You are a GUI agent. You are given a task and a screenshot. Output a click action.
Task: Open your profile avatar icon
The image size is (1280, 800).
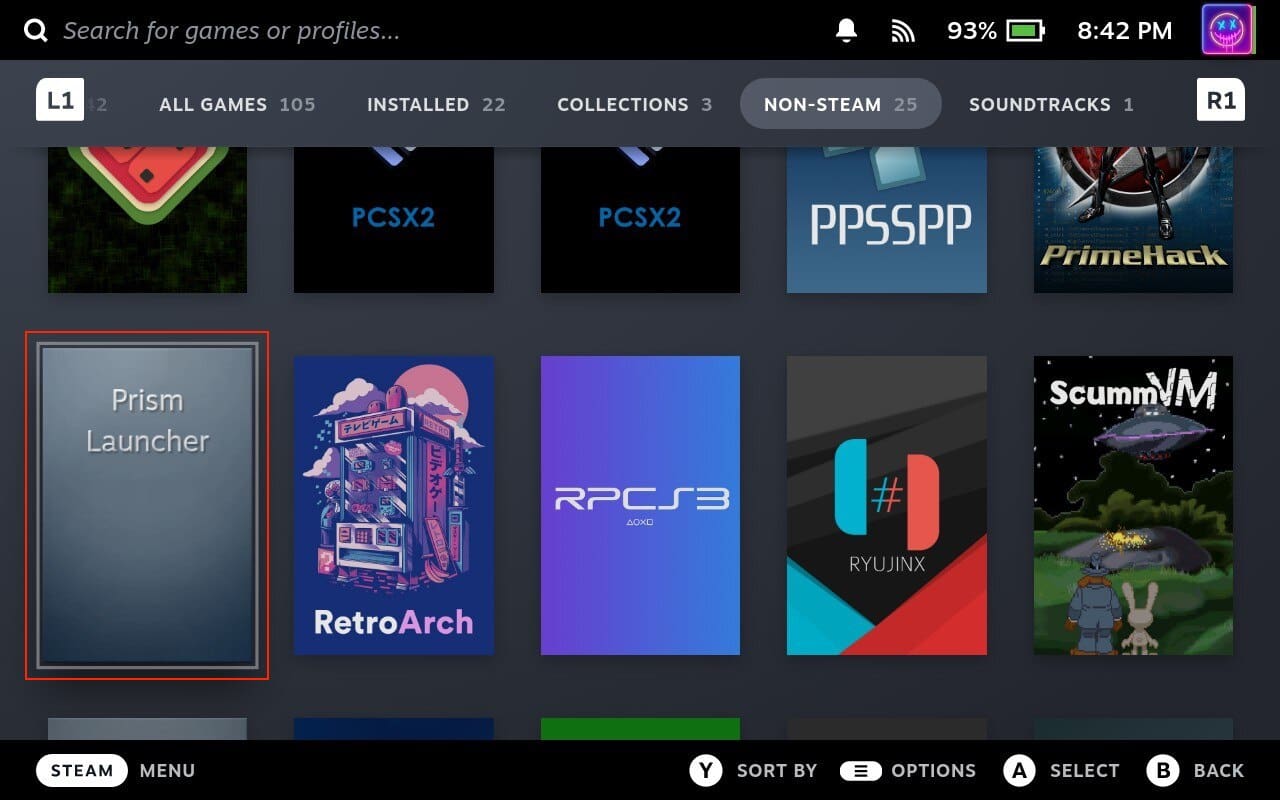tap(1227, 29)
